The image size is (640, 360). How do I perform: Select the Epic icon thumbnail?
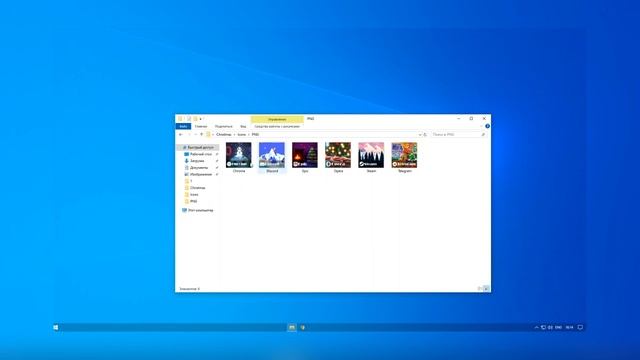click(x=305, y=155)
